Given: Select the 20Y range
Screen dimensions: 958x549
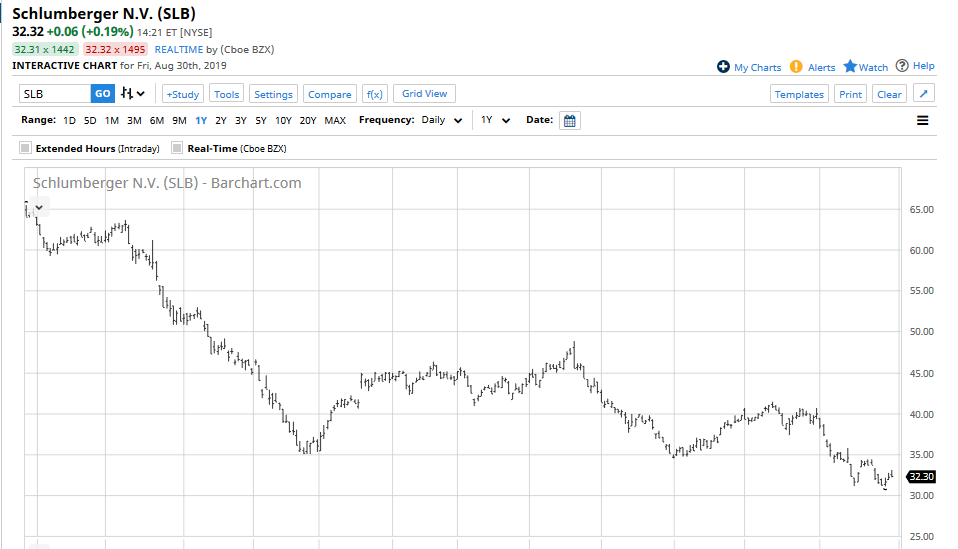Looking at the screenshot, I should pyautogui.click(x=308, y=120).
